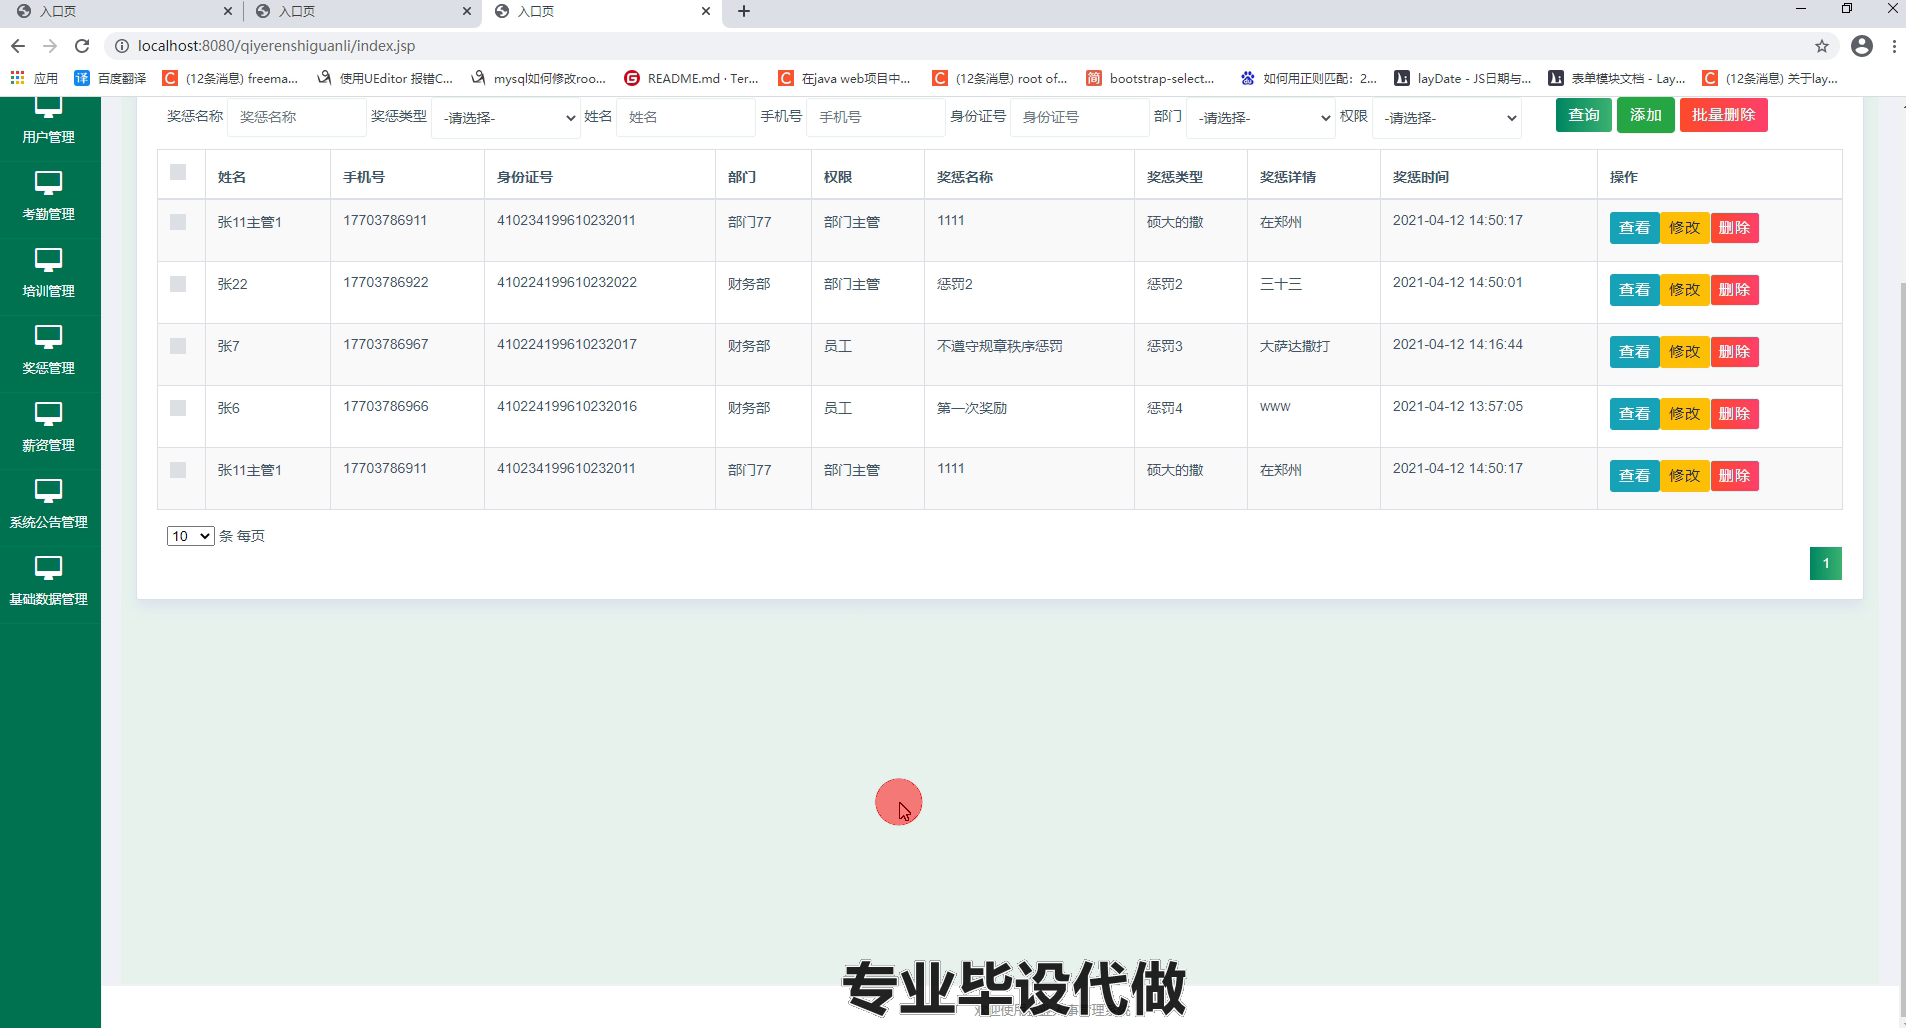Viewport: 1906px width, 1028px height.
Task: Delete the 张6 record
Action: click(x=1735, y=414)
